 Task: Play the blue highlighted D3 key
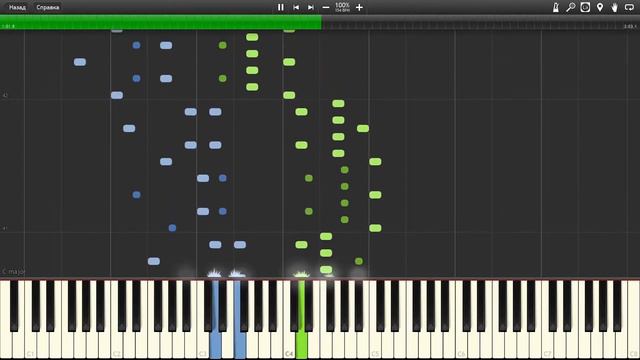tap(215, 345)
